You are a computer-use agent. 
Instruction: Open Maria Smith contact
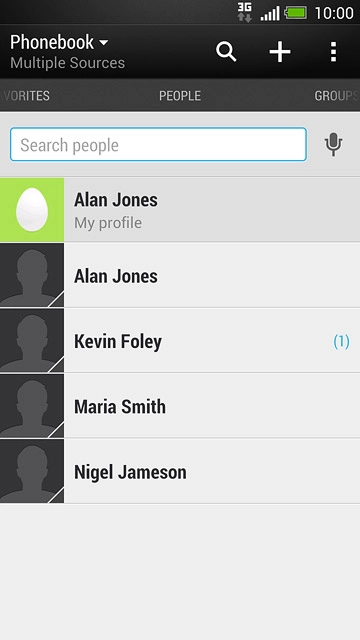coord(180,406)
